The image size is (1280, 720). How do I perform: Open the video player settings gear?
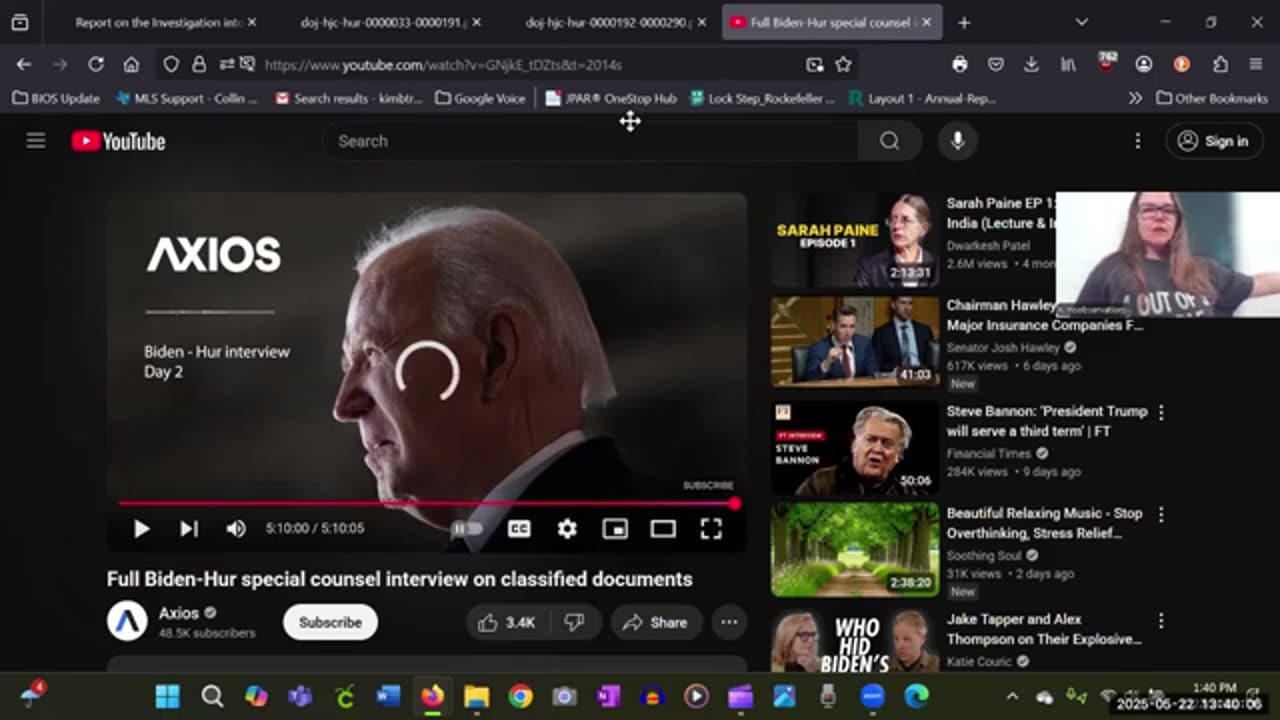pos(567,529)
